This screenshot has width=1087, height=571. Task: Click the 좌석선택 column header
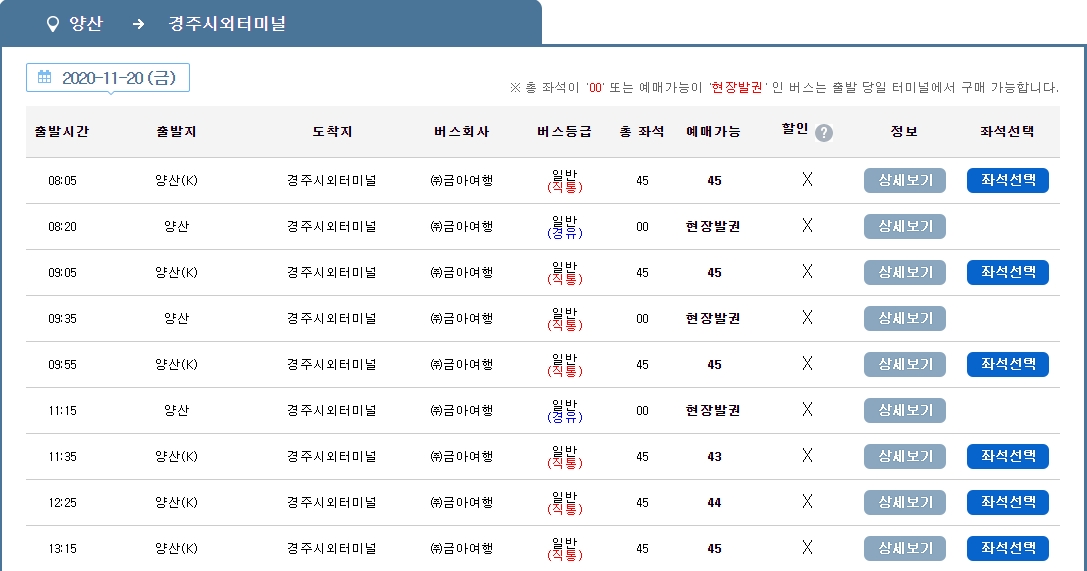tap(1007, 132)
